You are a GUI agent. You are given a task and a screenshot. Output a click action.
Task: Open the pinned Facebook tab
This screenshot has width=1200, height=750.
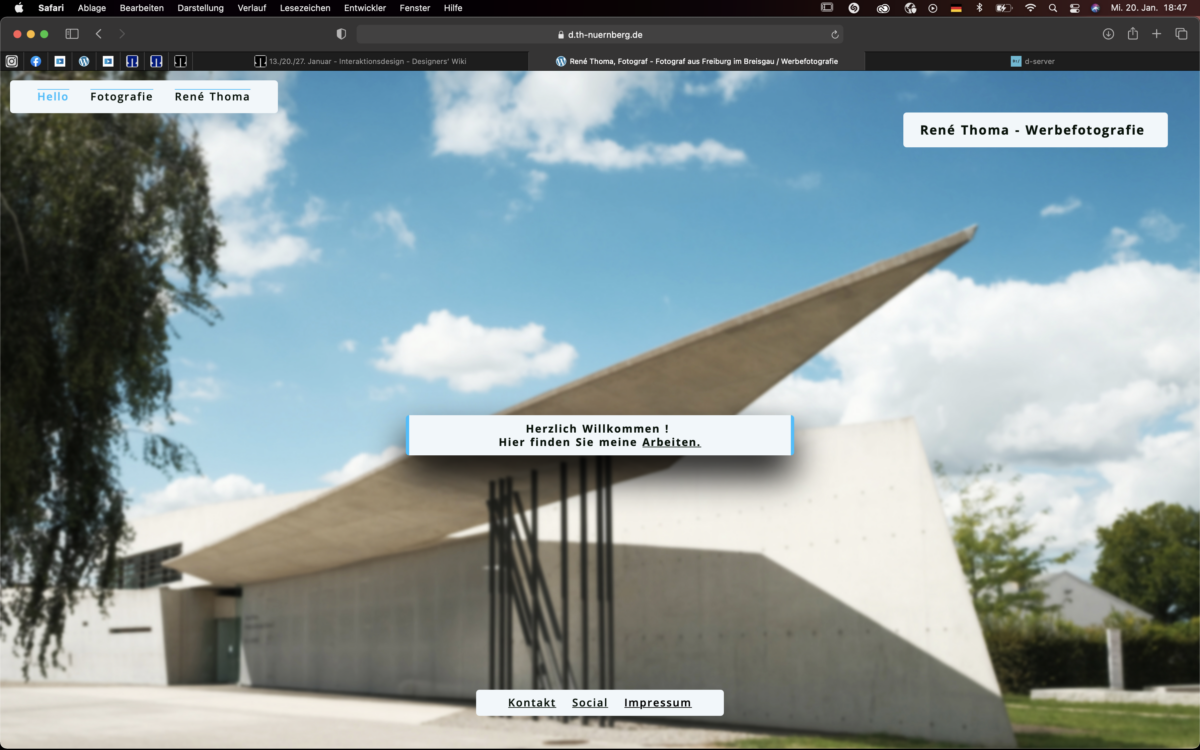[x=36, y=61]
